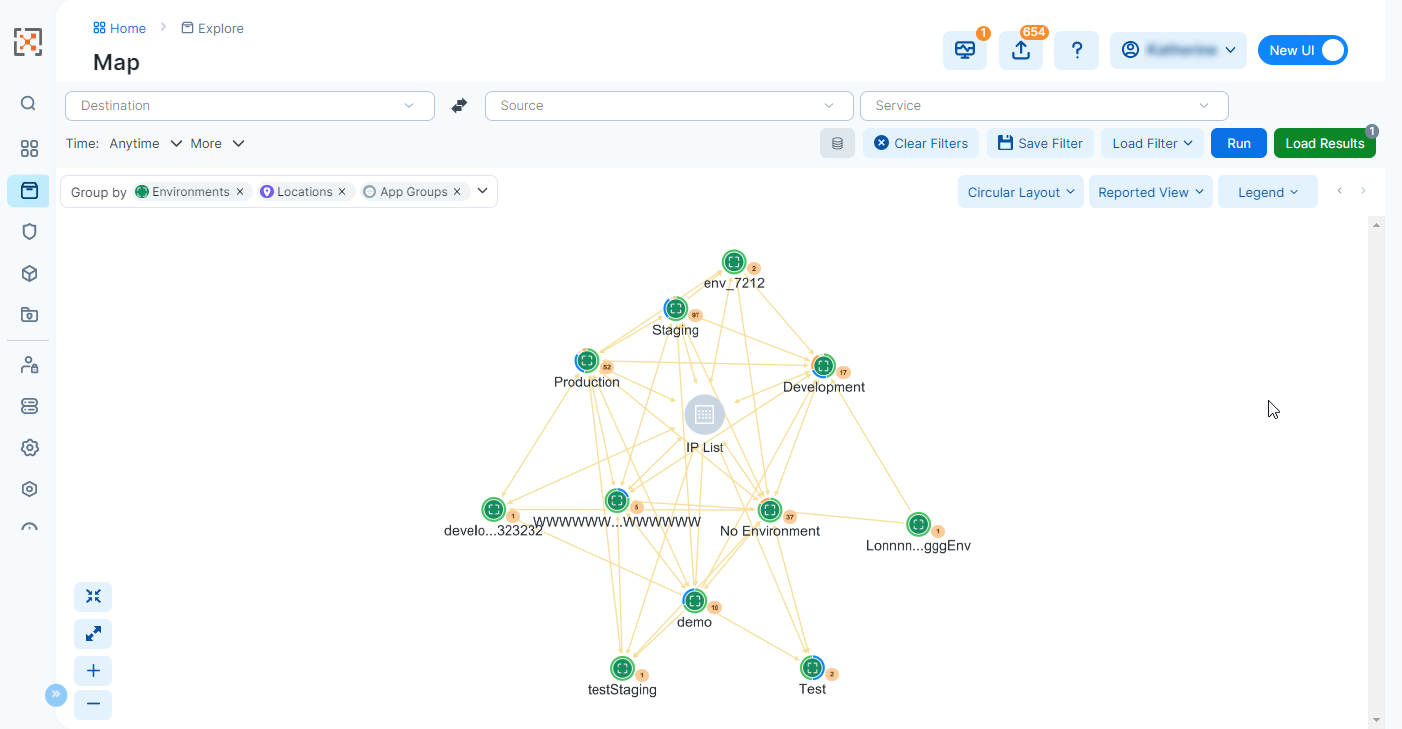This screenshot has height=729, width=1402.
Task: Open the Load Filter dropdown
Action: [1153, 143]
